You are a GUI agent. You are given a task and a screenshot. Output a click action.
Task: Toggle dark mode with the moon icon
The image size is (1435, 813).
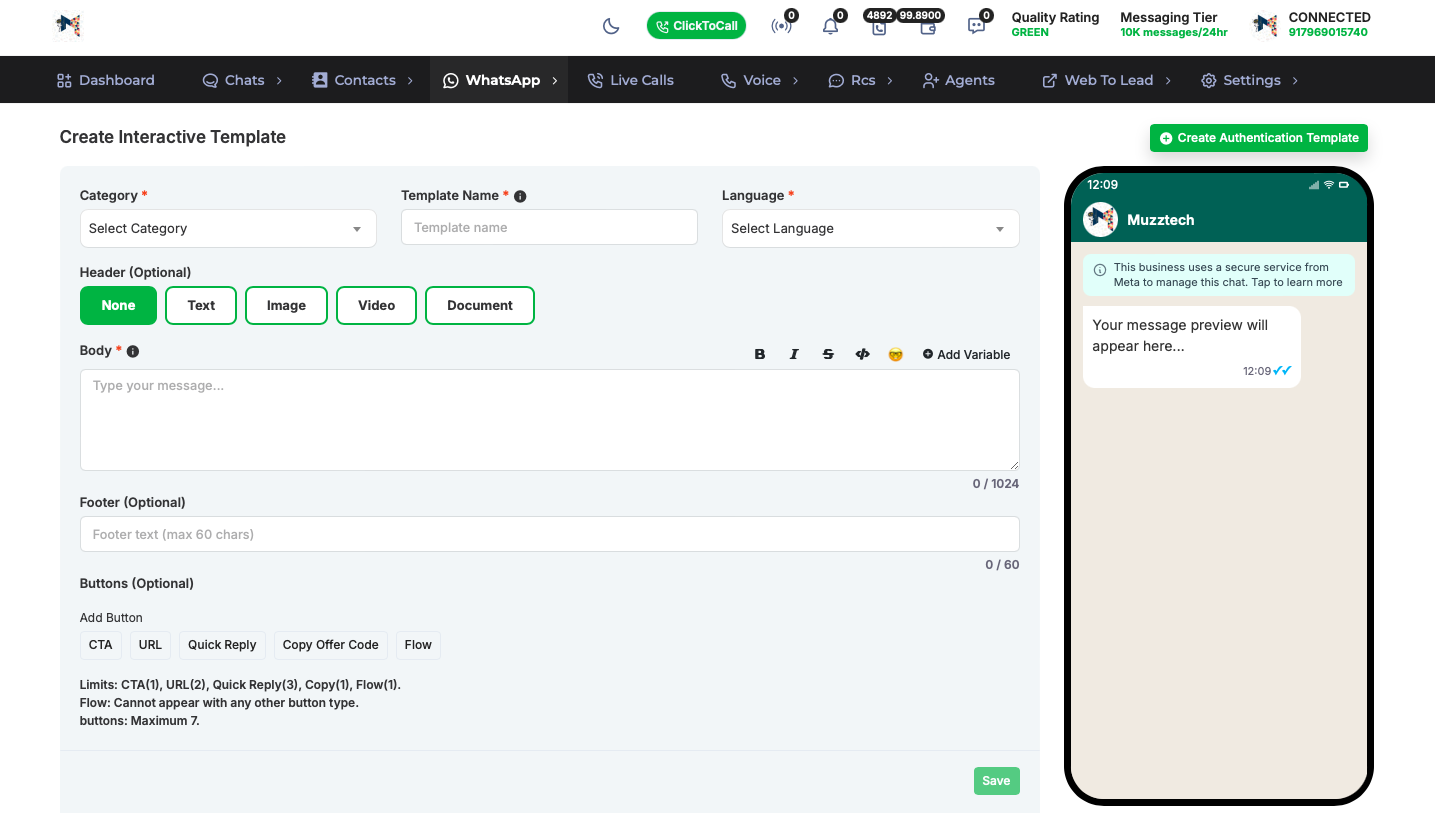click(x=611, y=26)
